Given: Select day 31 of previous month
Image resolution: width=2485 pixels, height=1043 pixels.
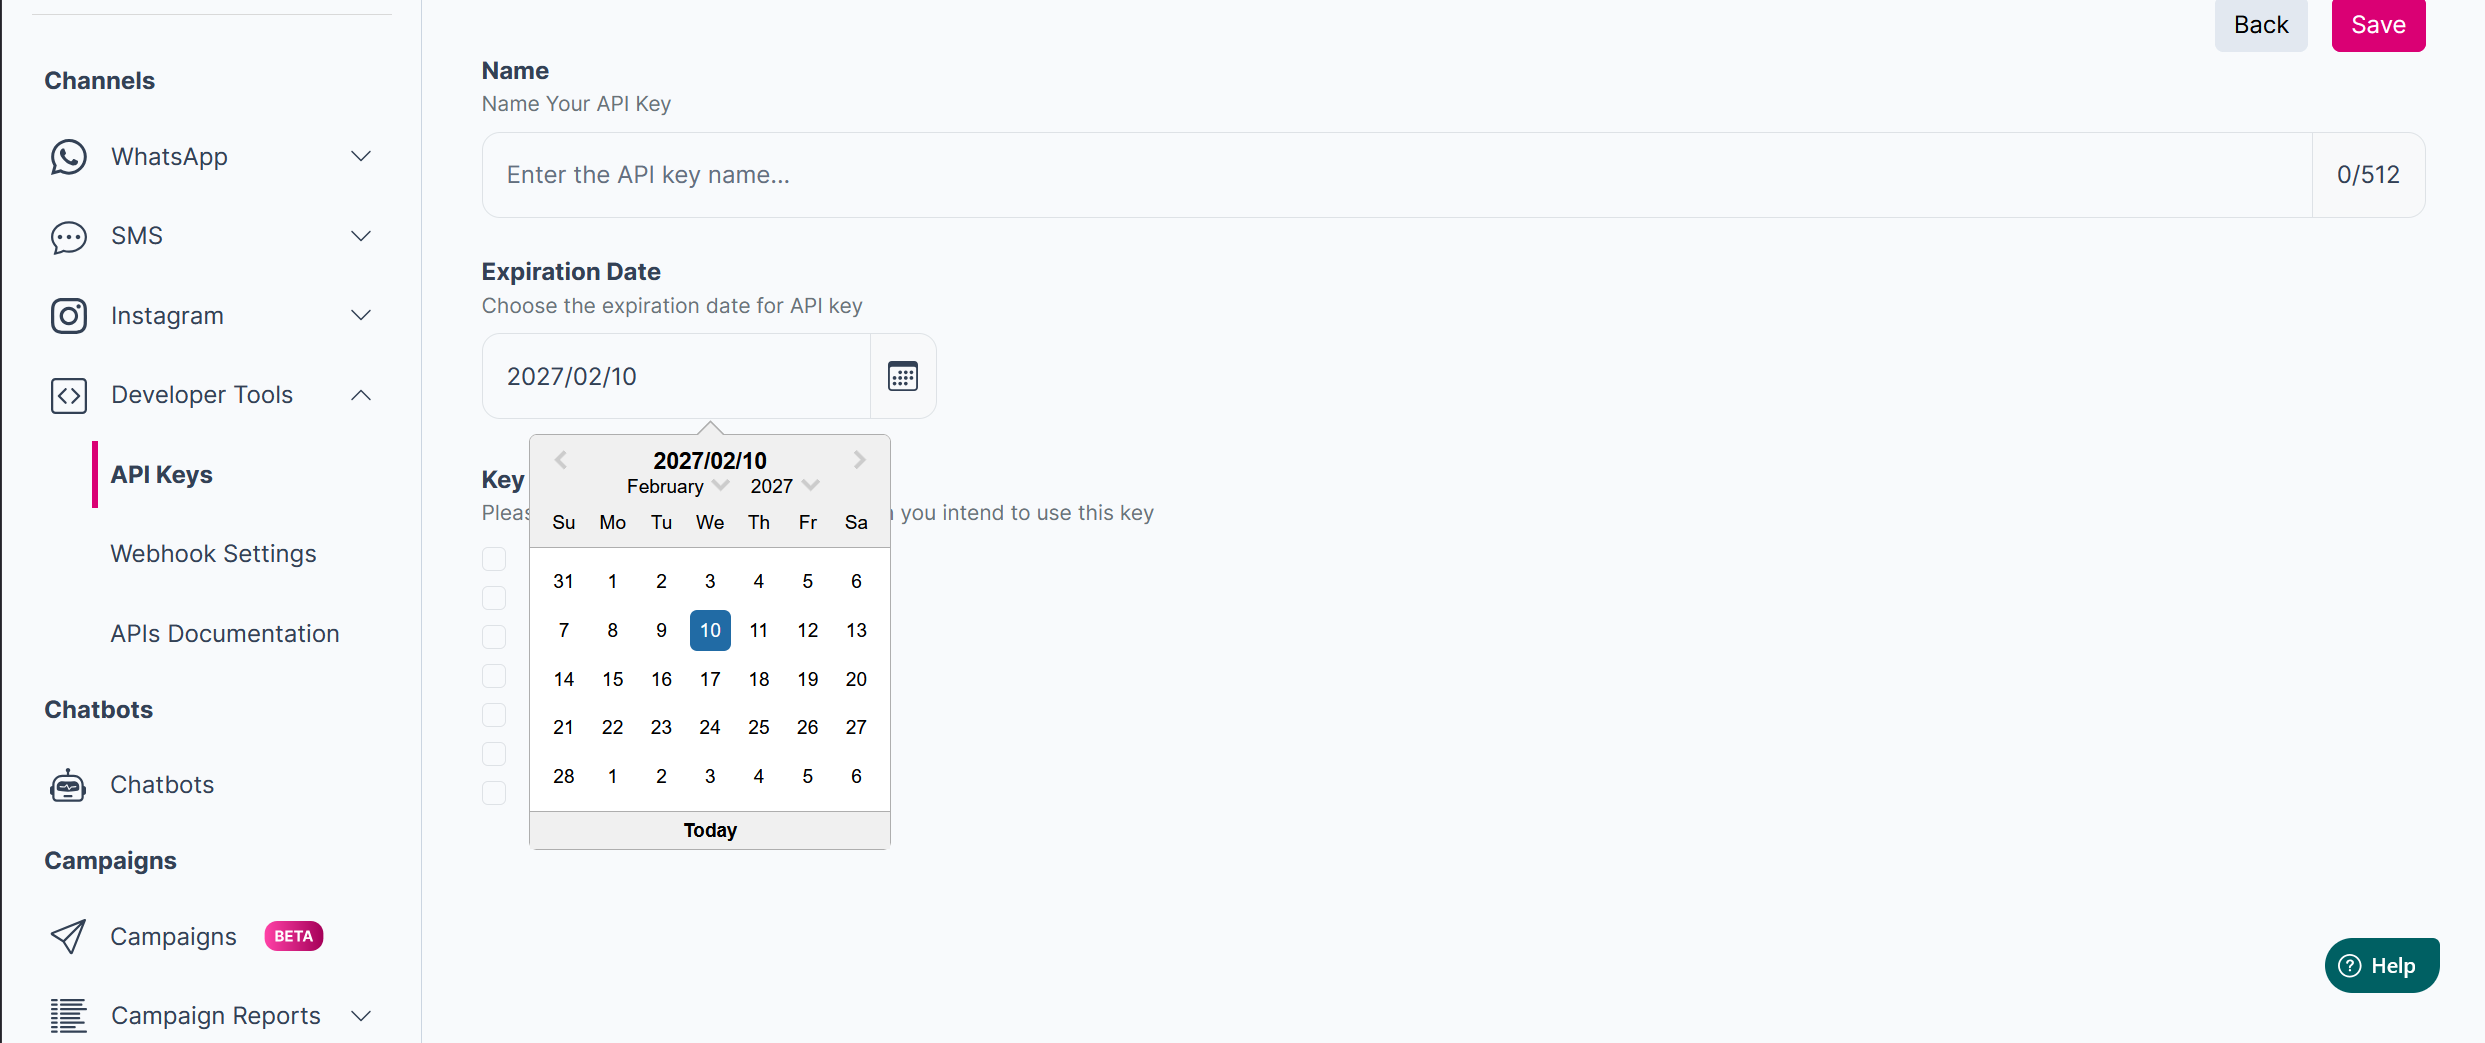Looking at the screenshot, I should pyautogui.click(x=564, y=582).
